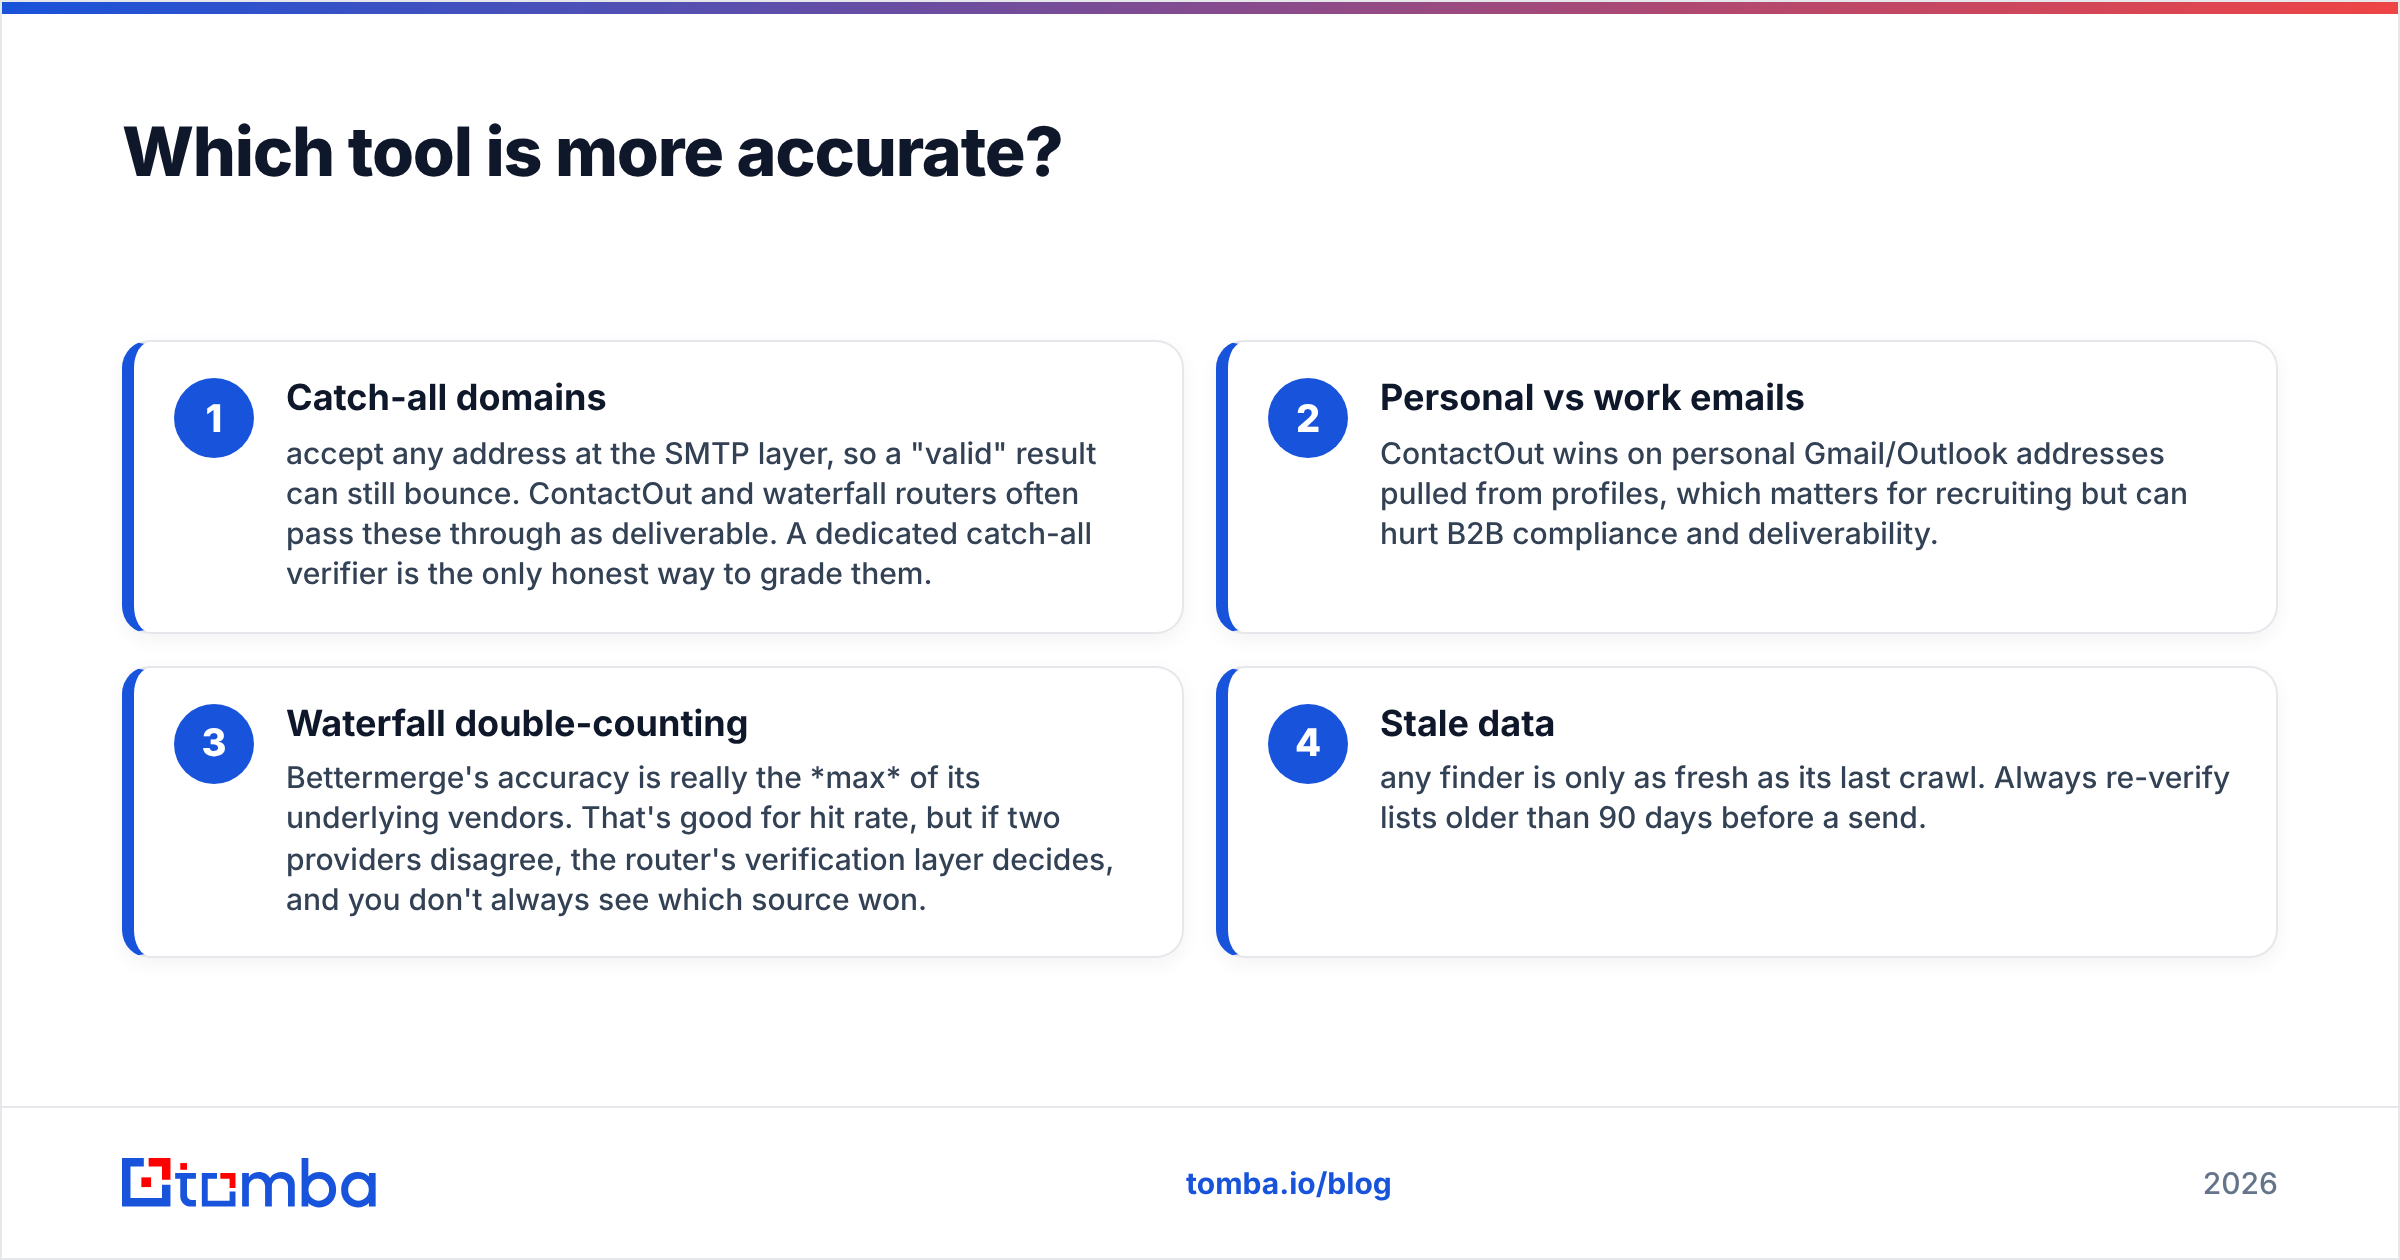Click the number 3 circle badge
The width and height of the screenshot is (2400, 1260).
(214, 743)
